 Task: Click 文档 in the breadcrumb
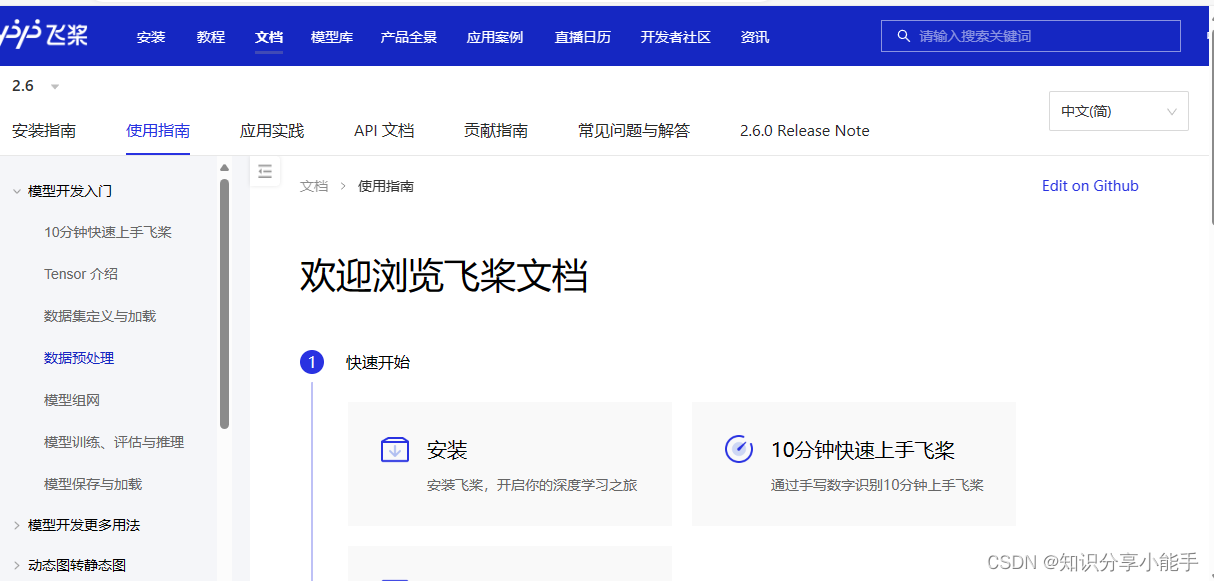314,186
